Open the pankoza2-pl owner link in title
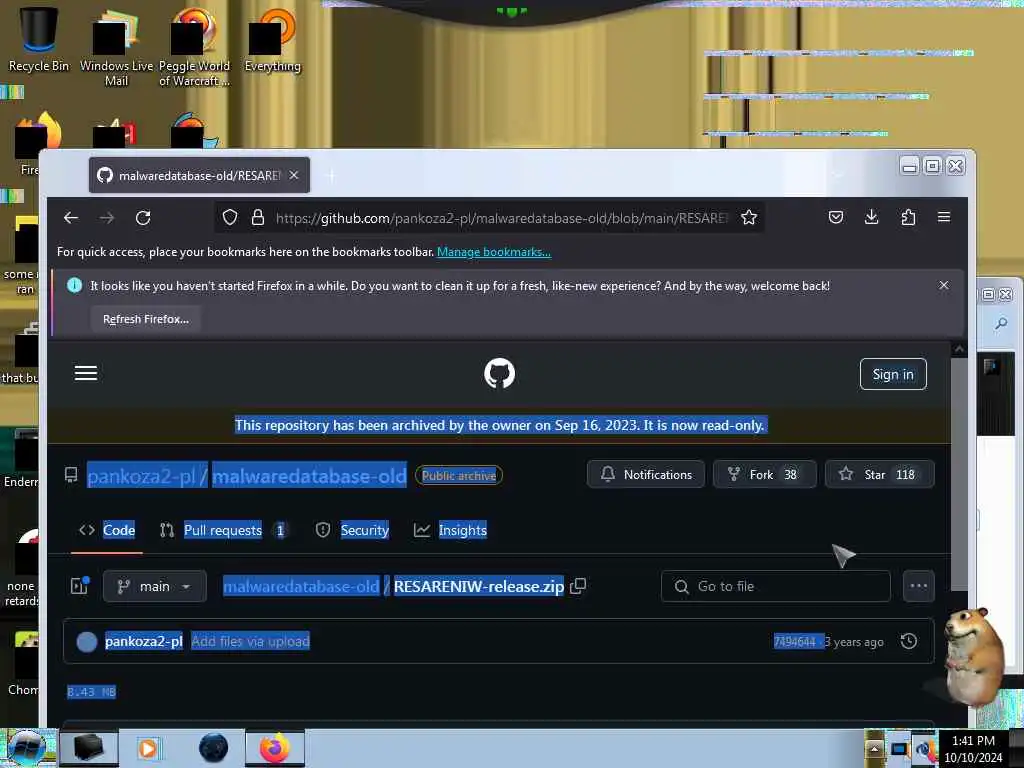The height and width of the screenshot is (768, 1024). click(x=141, y=476)
